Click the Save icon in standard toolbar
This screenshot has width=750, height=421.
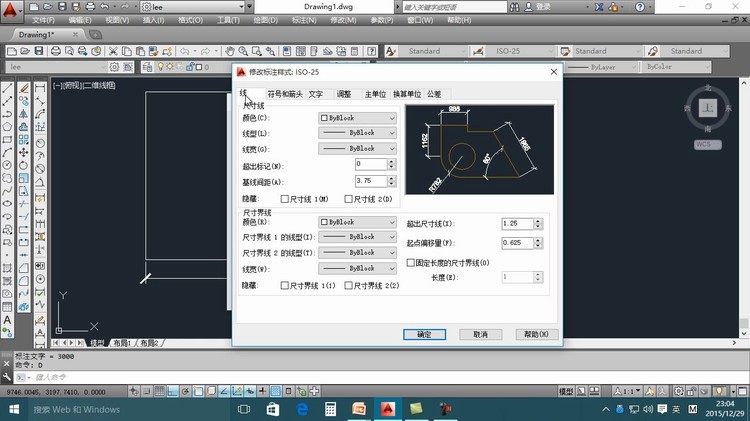tap(39, 51)
